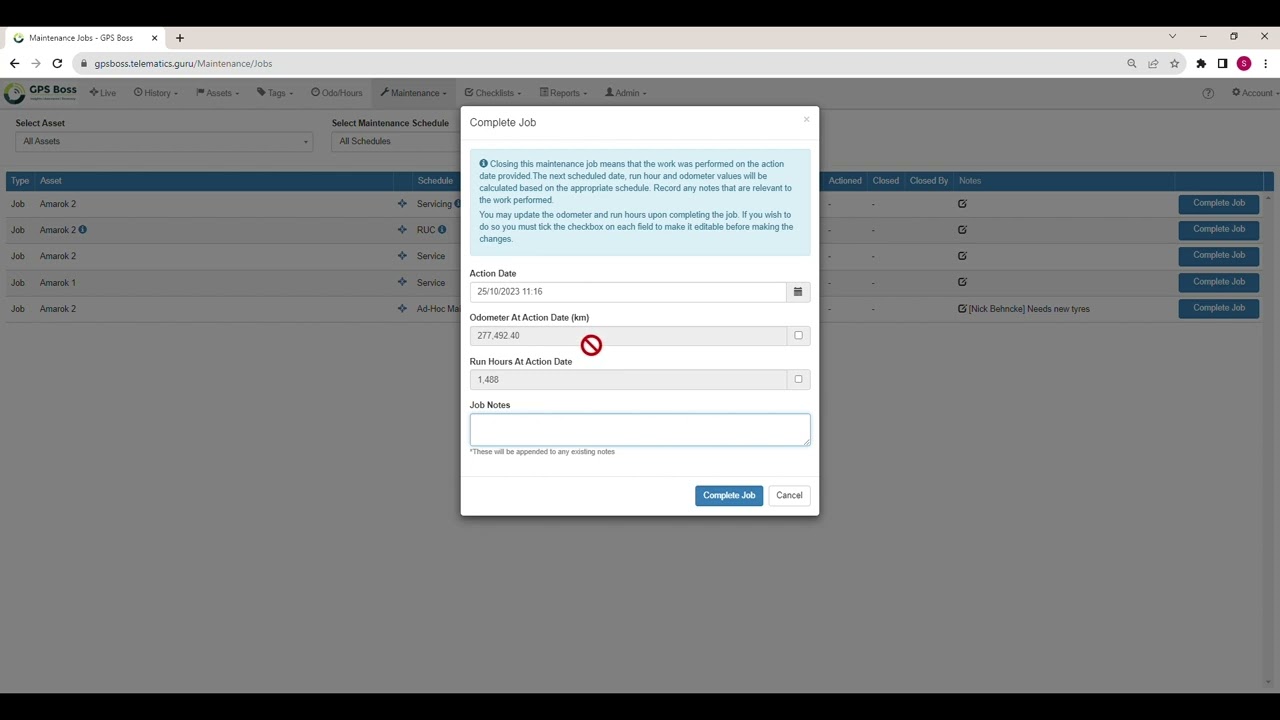1280x720 pixels.
Task: Click info icon beside Amarok 2 asset
Action: 82,230
